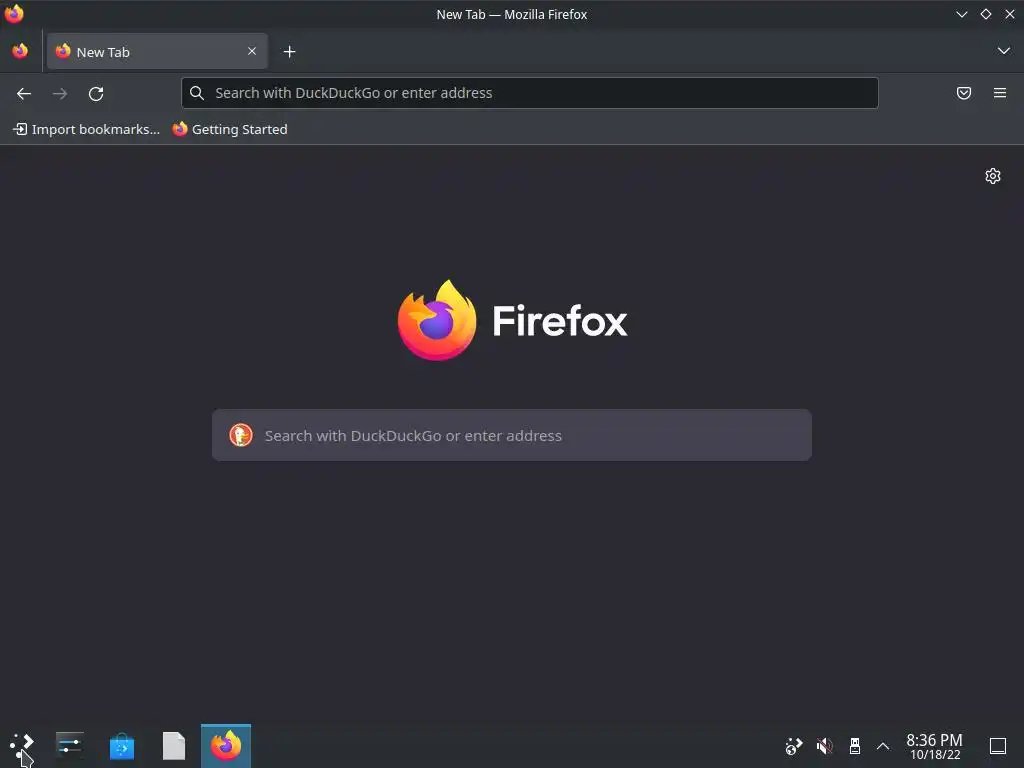Image resolution: width=1024 pixels, height=768 pixels.
Task: Click the show desktop button
Action: [x=998, y=746]
